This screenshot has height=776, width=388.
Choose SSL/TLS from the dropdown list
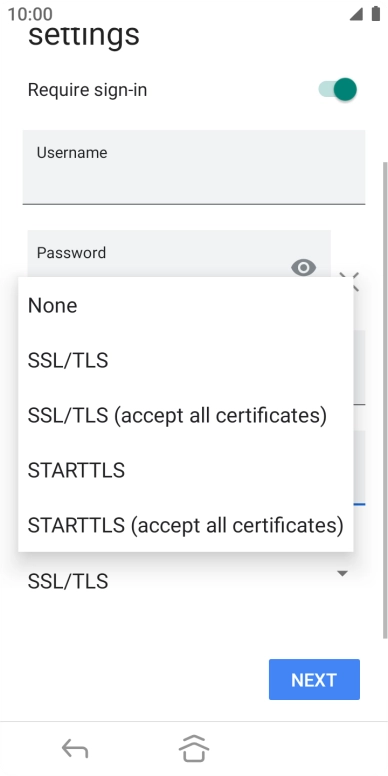(186, 360)
